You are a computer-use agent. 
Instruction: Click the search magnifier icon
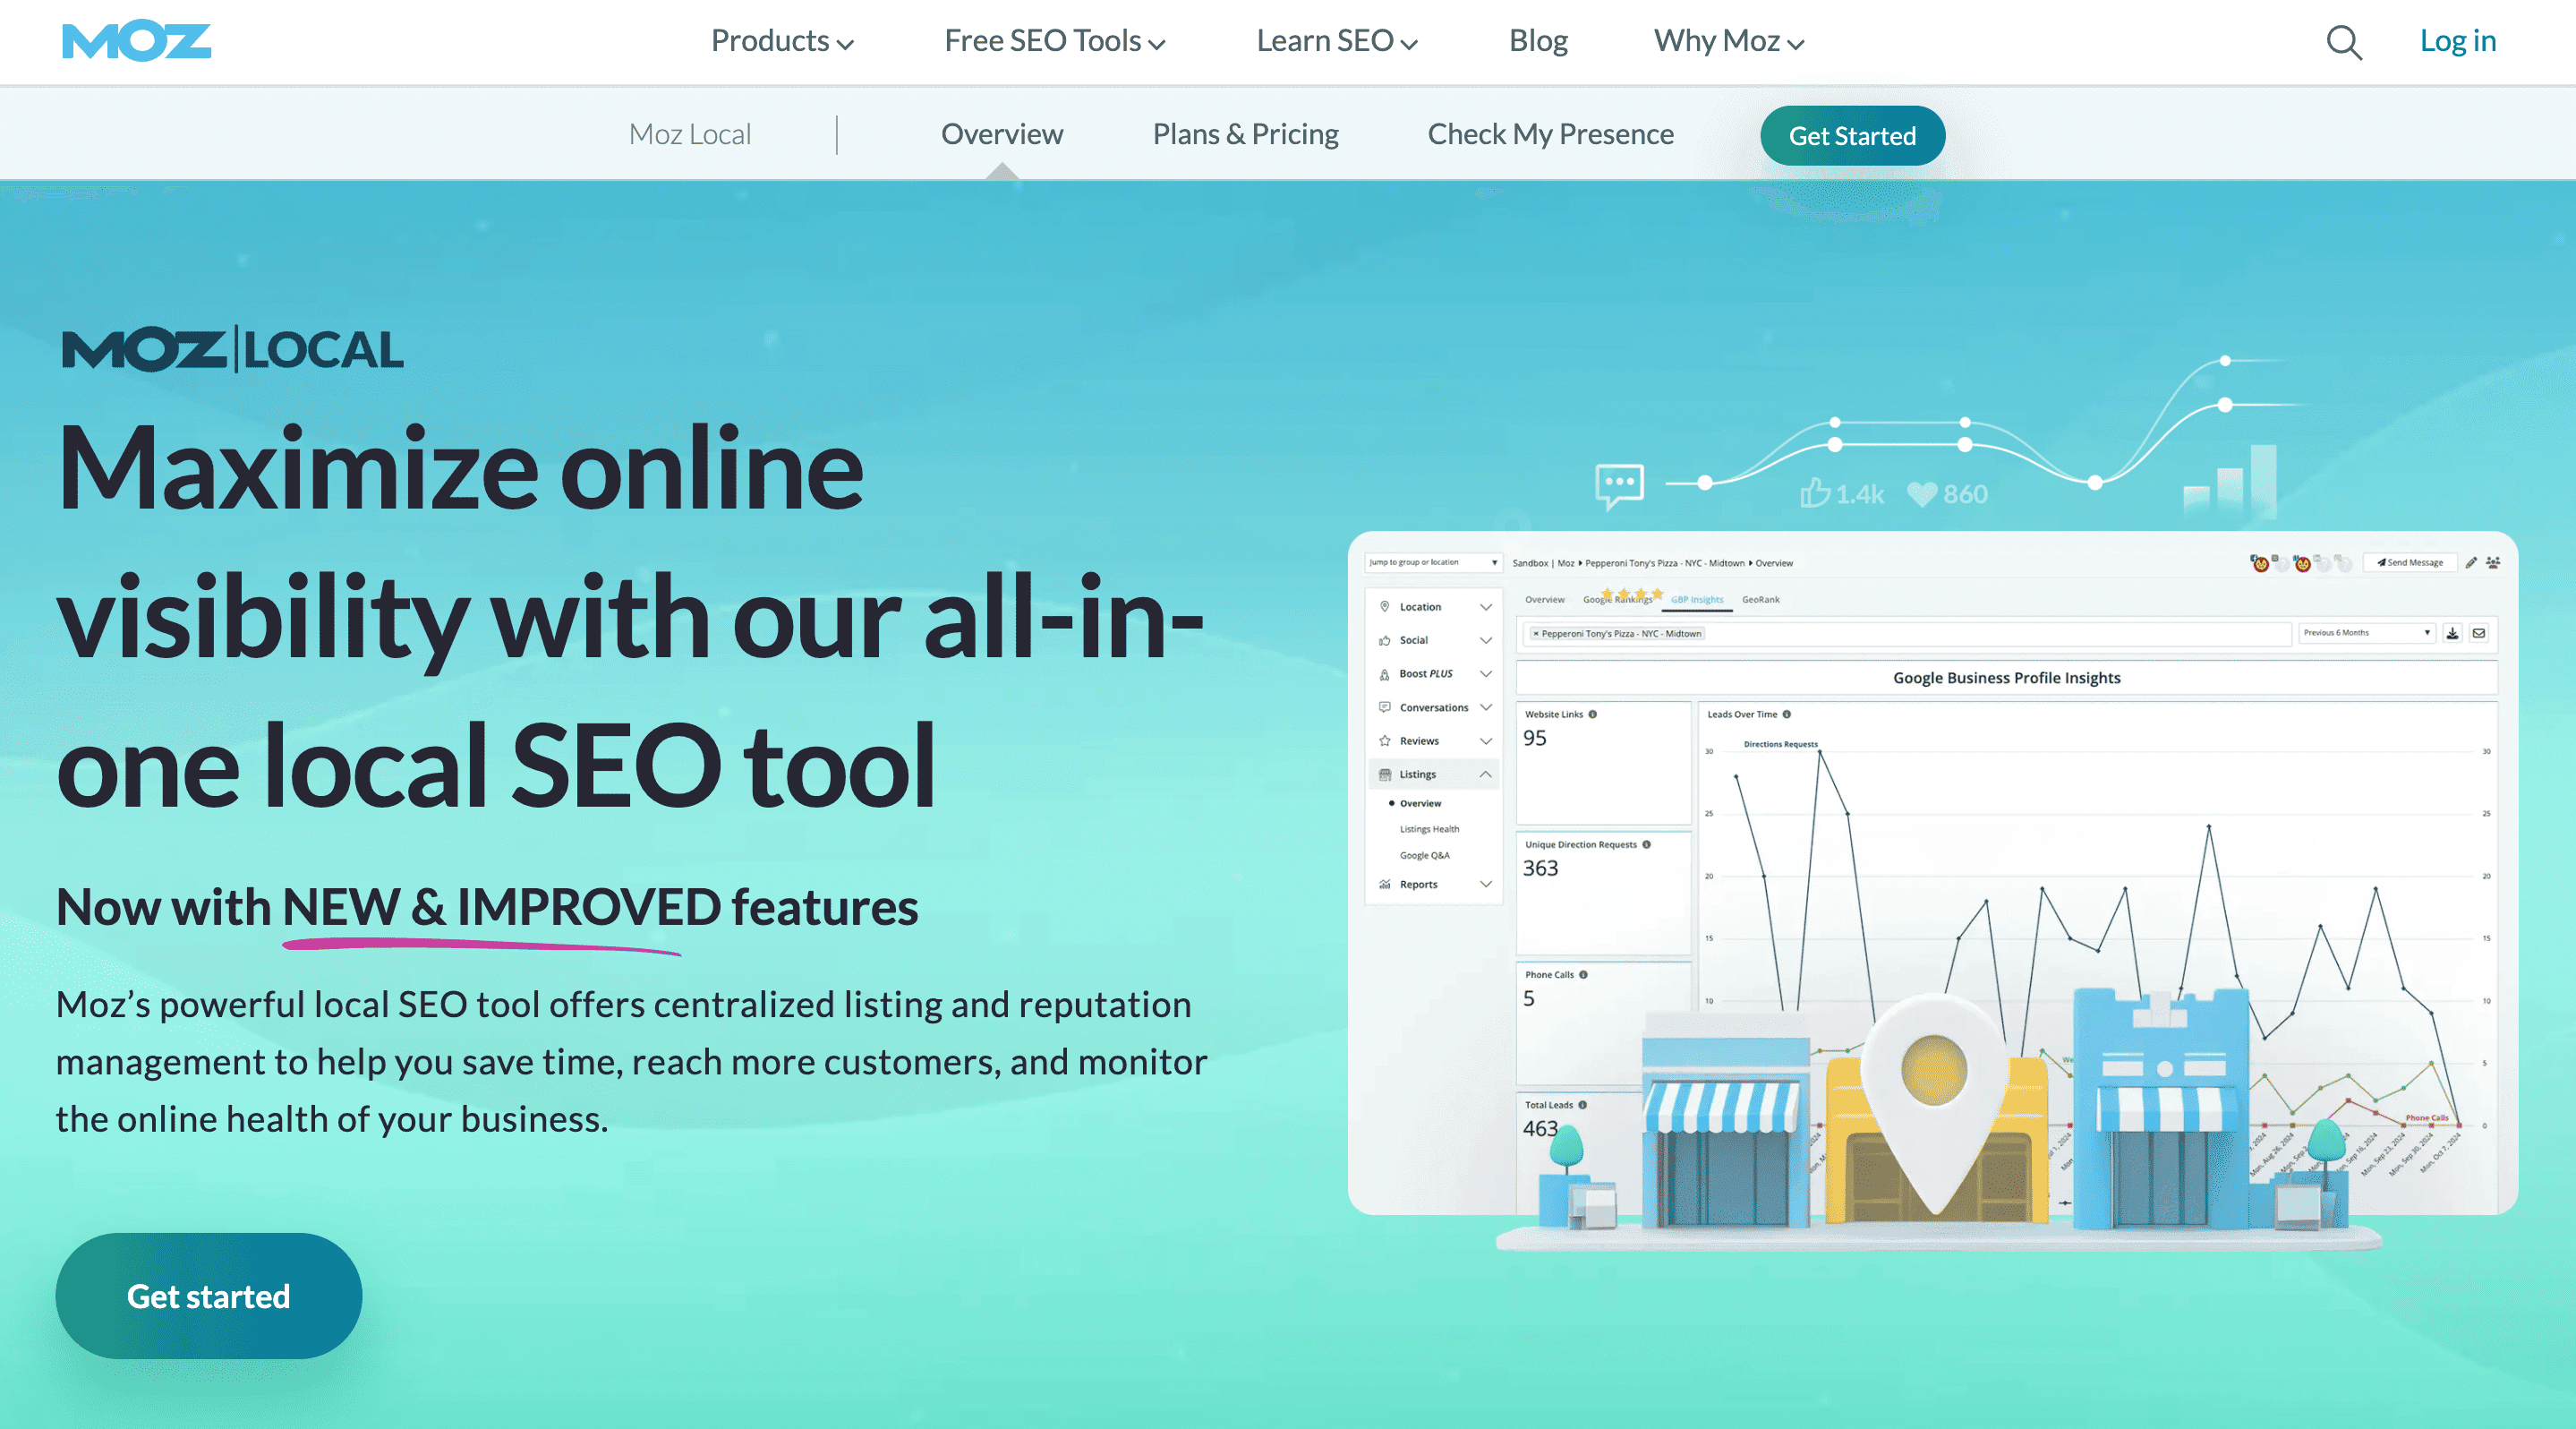point(2343,42)
